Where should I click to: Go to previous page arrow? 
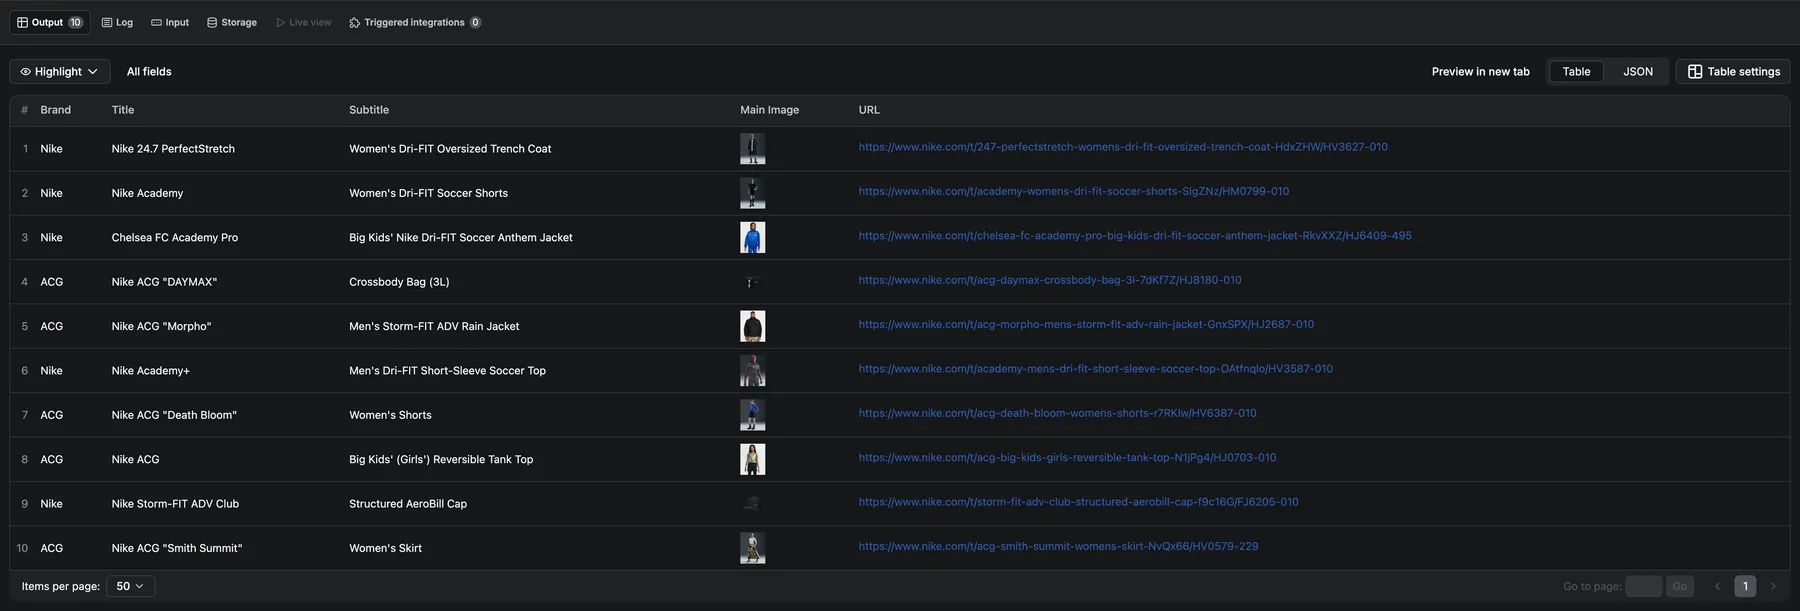tap(1717, 586)
